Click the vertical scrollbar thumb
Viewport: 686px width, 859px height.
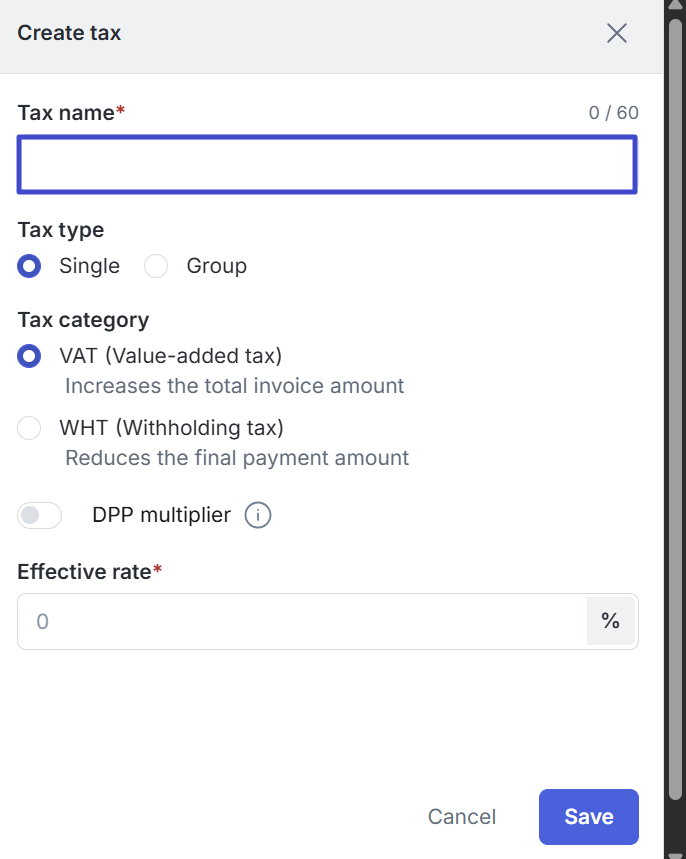(675, 409)
